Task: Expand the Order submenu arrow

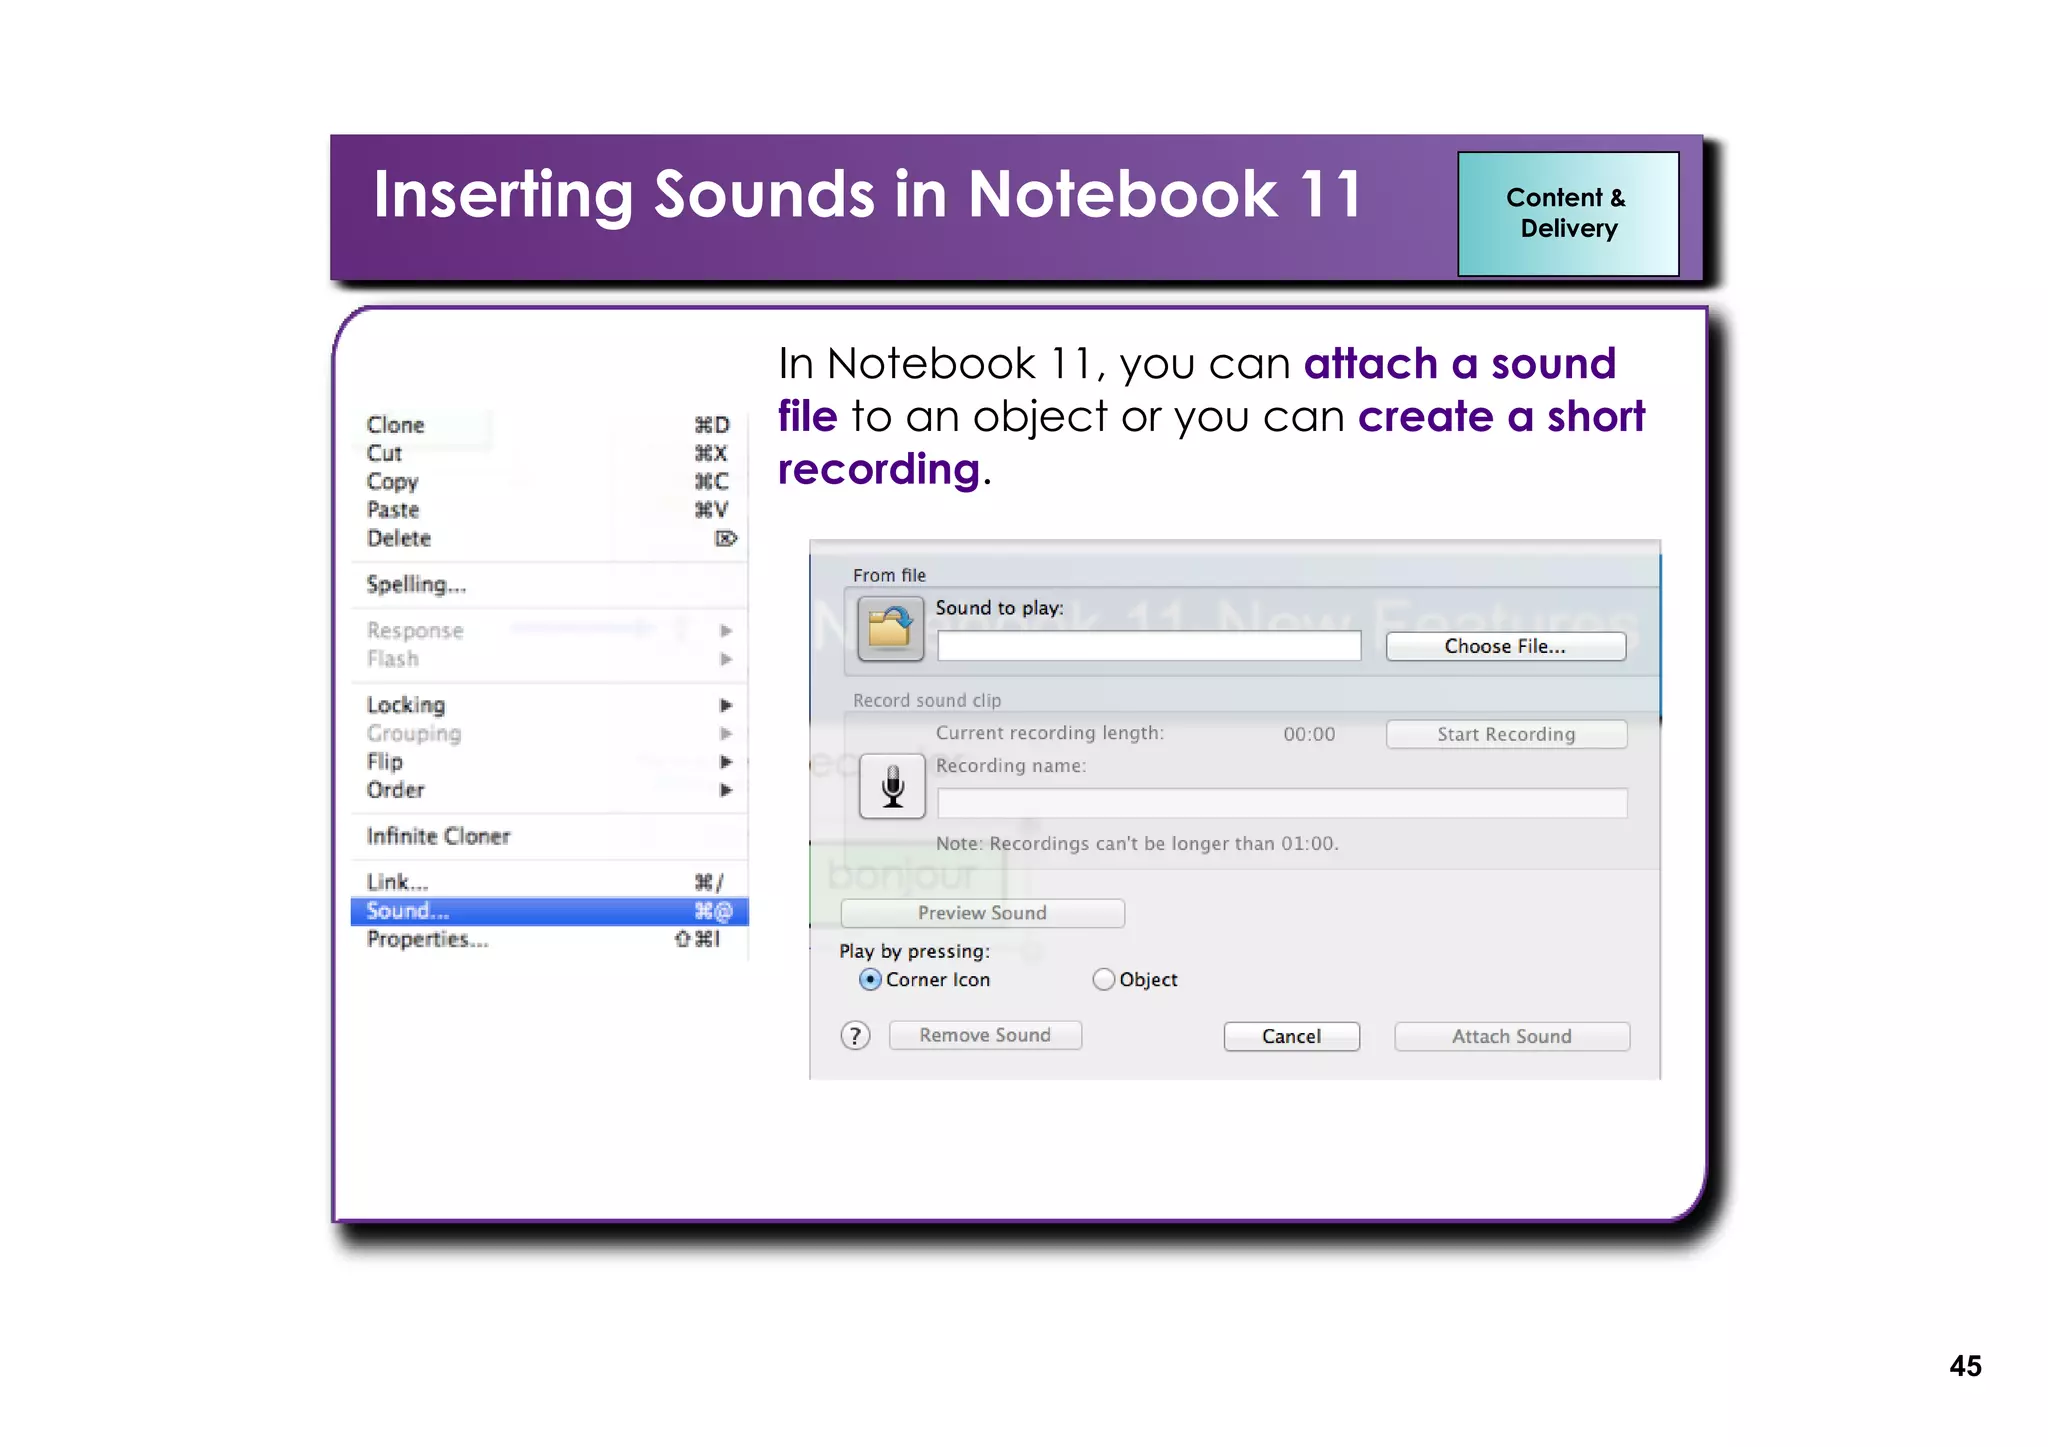Action: (726, 790)
